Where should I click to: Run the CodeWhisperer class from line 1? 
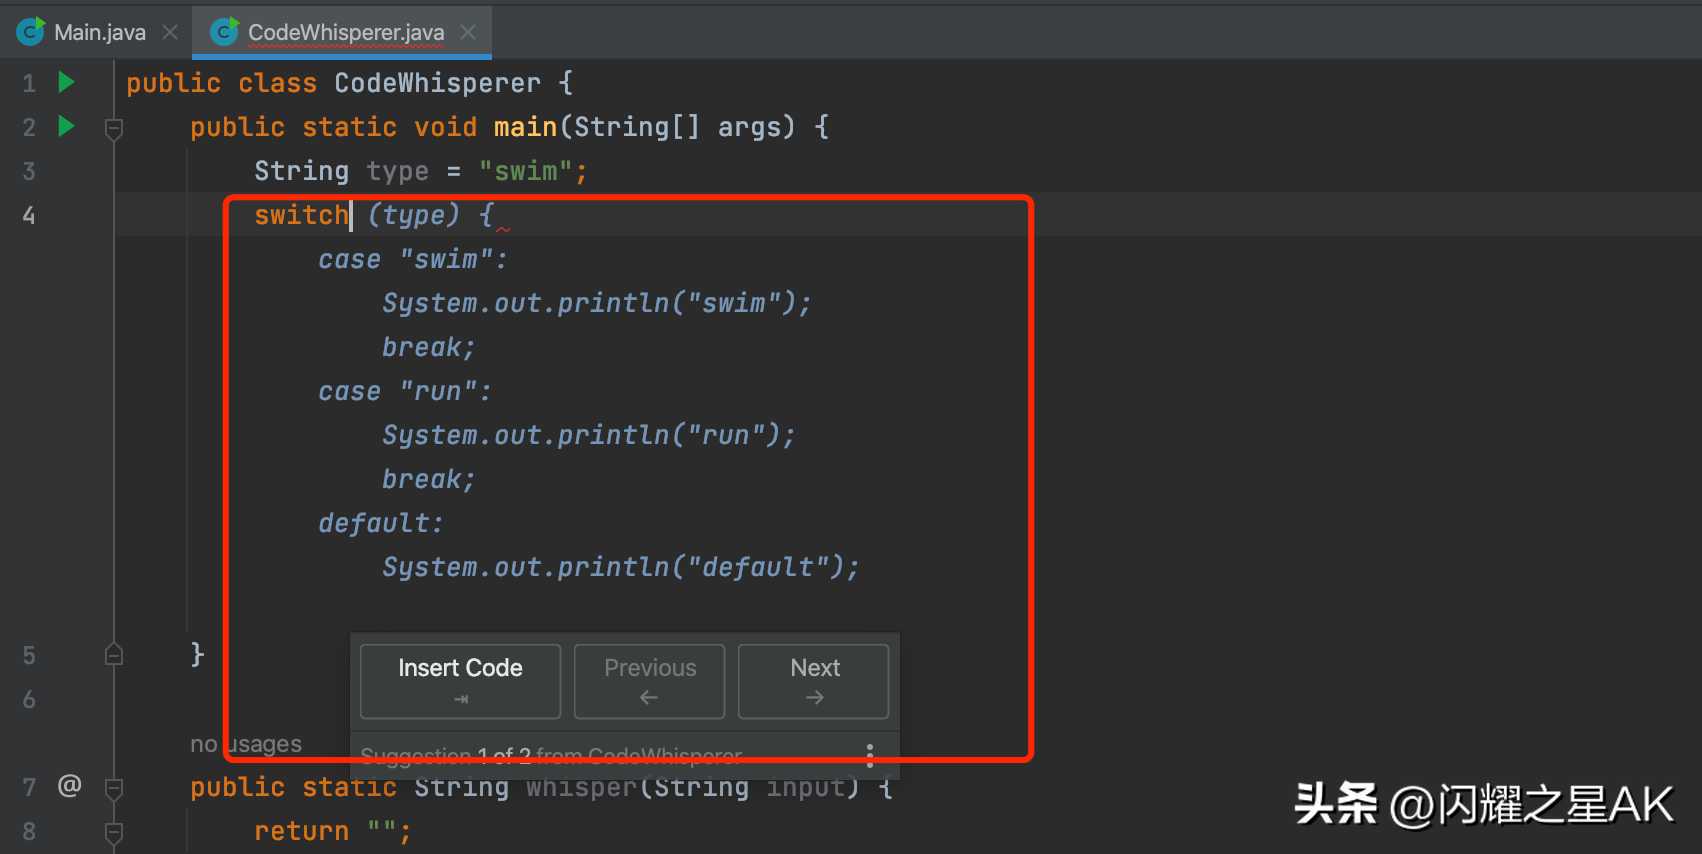click(x=67, y=82)
